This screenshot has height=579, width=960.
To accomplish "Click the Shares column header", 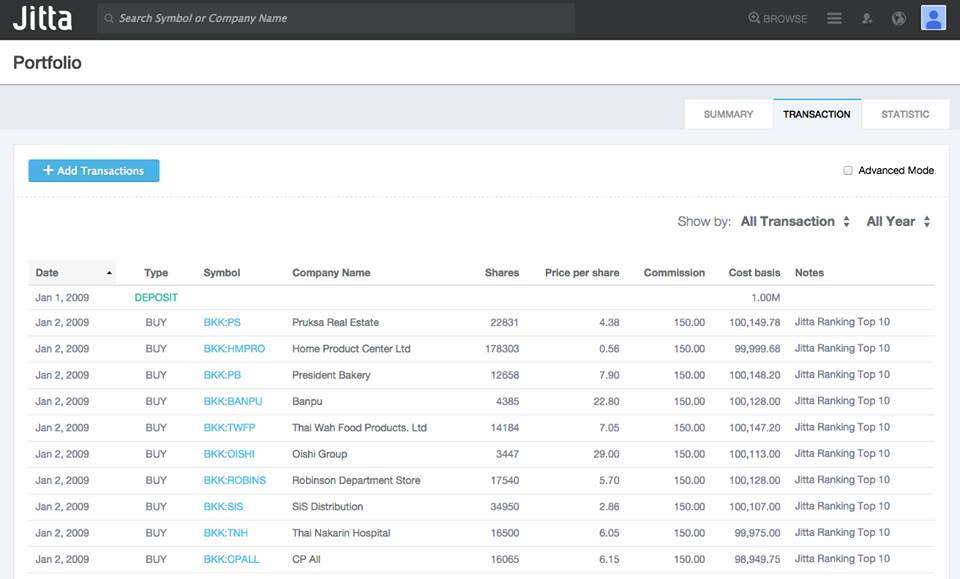I will tap(502, 272).
